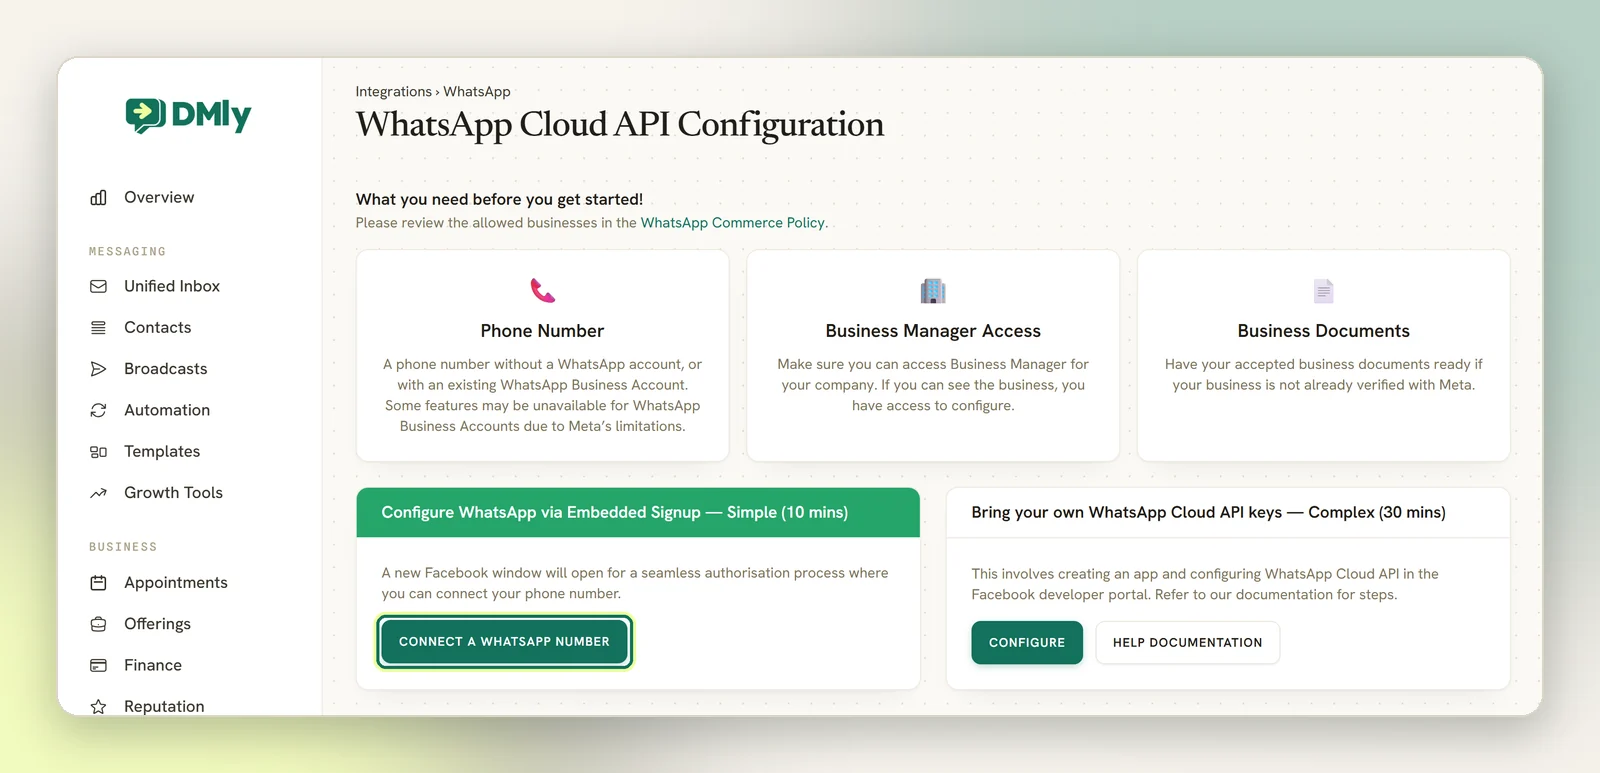This screenshot has width=1600, height=773.
Task: Open Overview in the sidebar
Action: coord(159,198)
